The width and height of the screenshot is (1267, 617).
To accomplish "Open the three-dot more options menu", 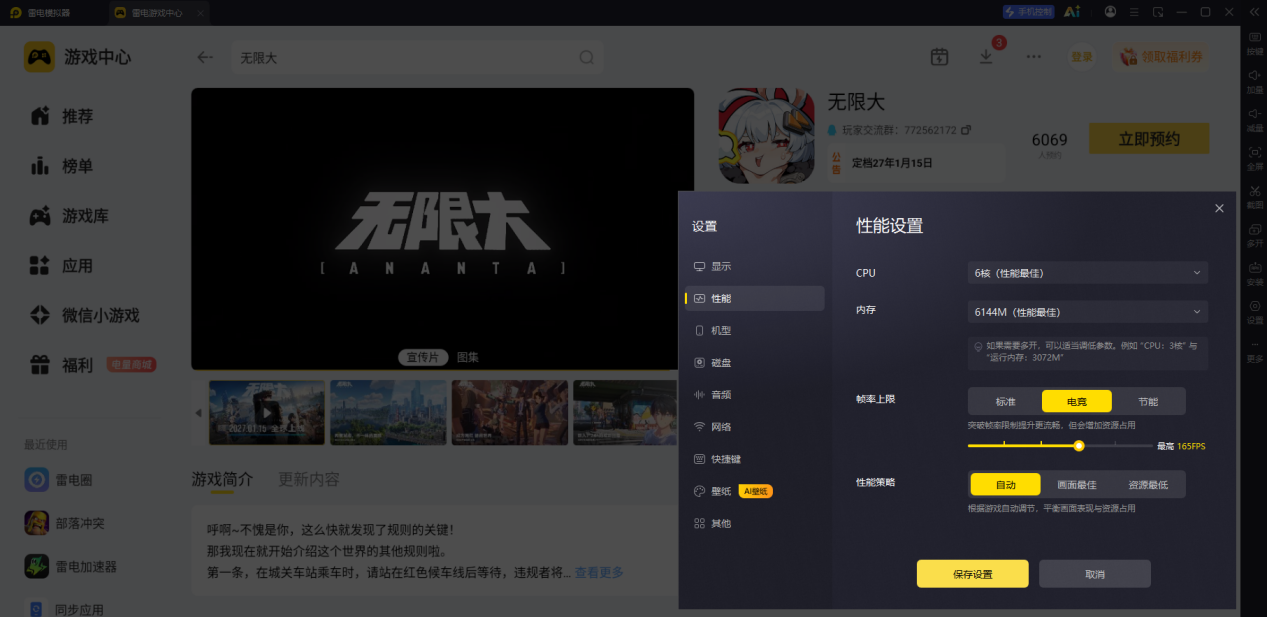I will click(1033, 57).
